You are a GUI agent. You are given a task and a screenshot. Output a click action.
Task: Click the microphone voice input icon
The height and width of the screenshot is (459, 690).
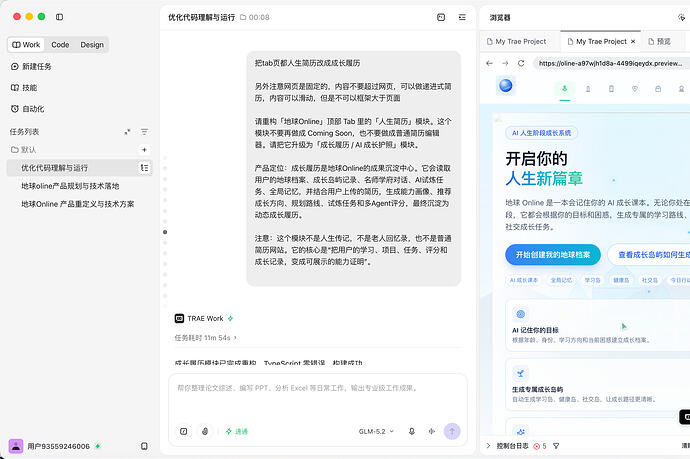pyautogui.click(x=411, y=431)
